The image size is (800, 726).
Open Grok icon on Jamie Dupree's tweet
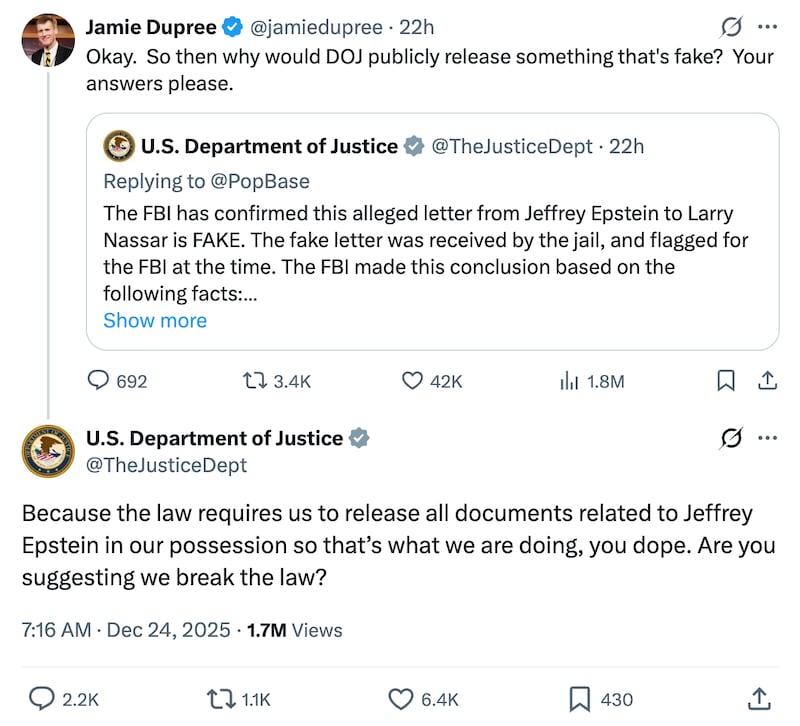(731, 26)
